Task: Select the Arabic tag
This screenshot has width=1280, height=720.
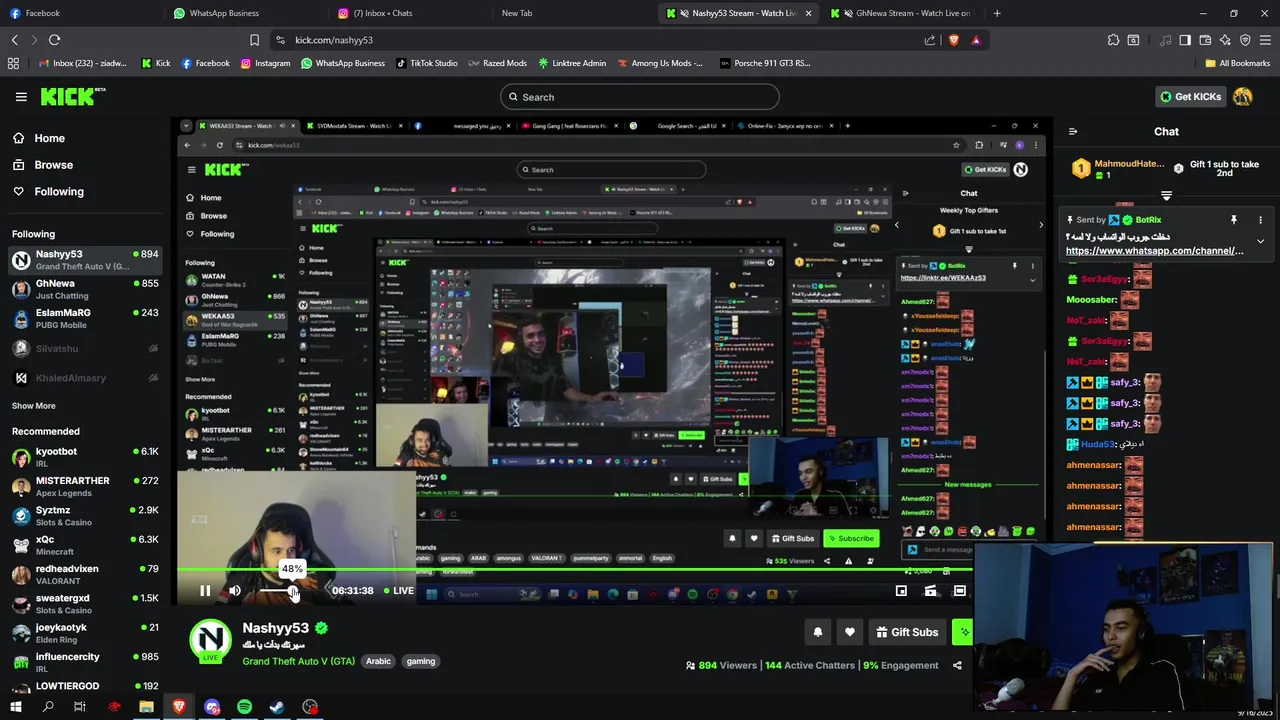Action: (378, 661)
